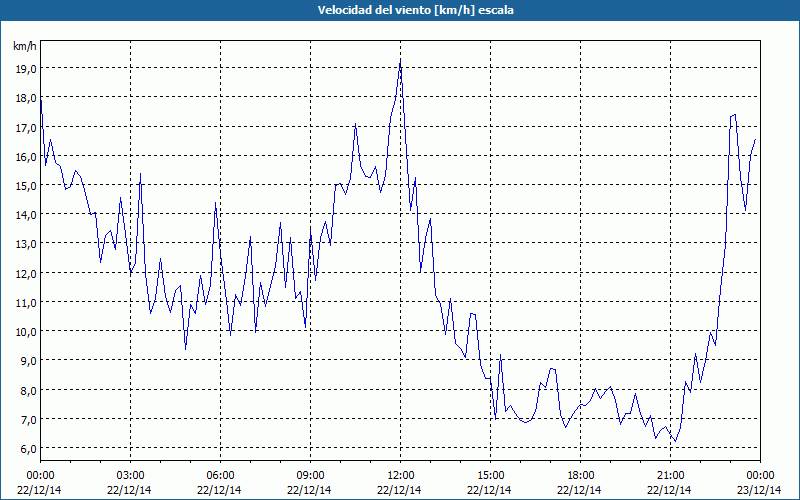Select the 22/12/14 date under 12:00
The width and height of the screenshot is (800, 500).
(399, 490)
